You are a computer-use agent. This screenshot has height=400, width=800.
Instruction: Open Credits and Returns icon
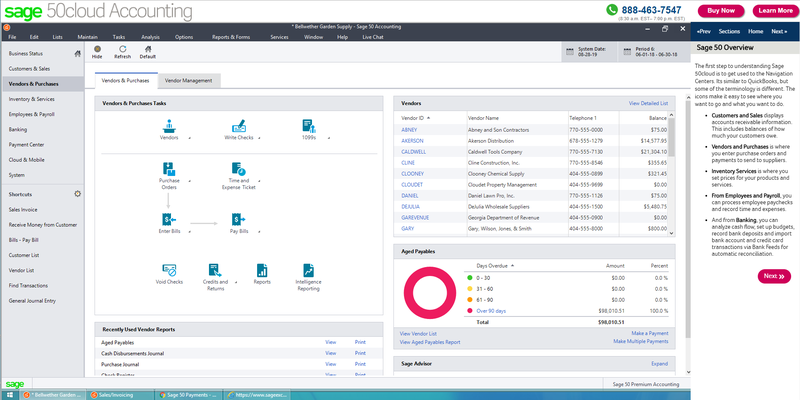216,270
